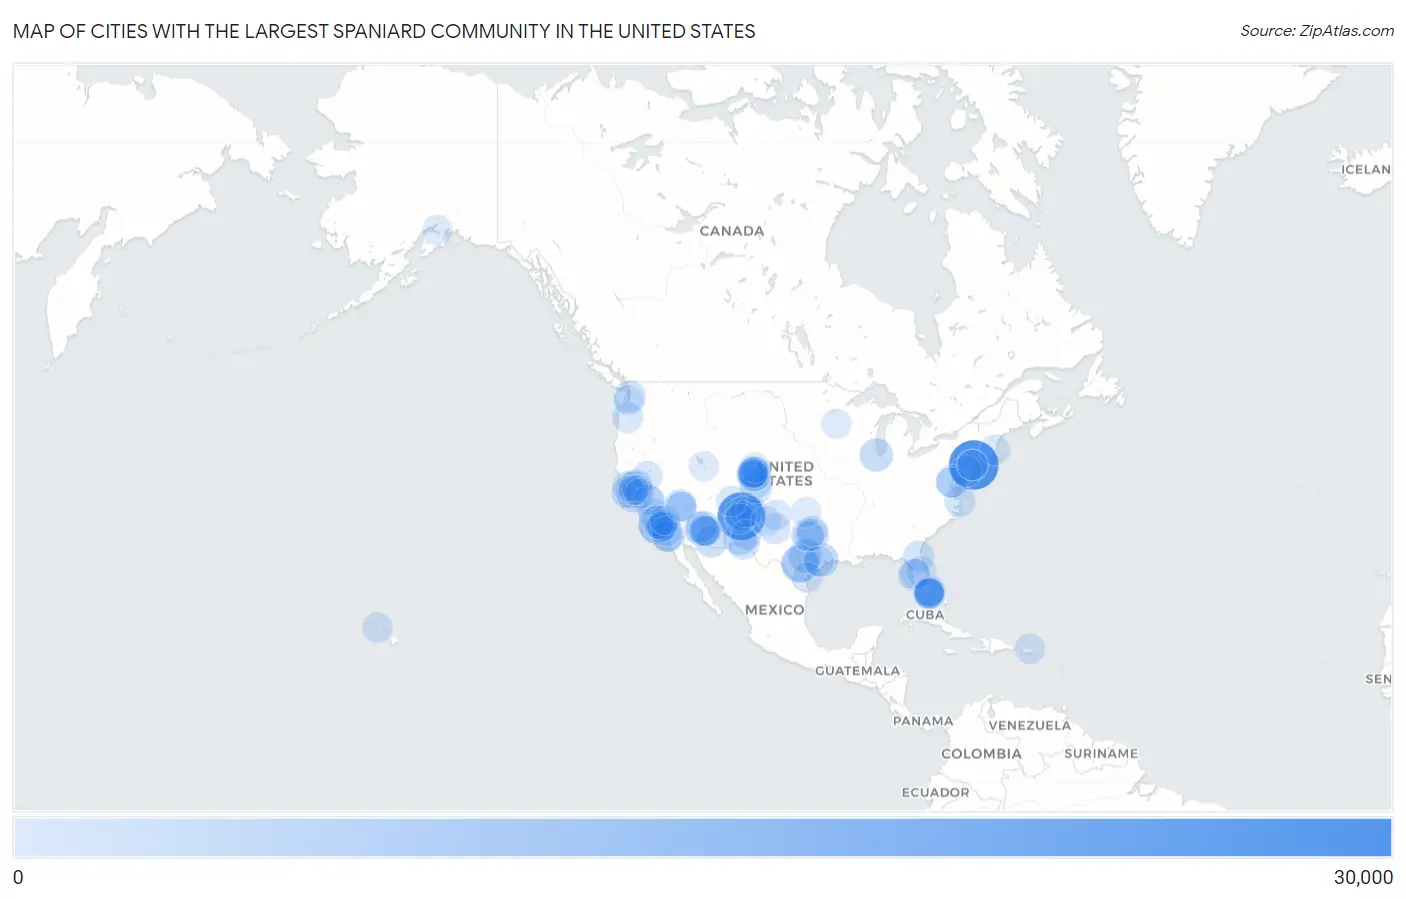Click the largest bubble on the northeast coast
The image size is (1406, 899).
pyautogui.click(x=973, y=465)
